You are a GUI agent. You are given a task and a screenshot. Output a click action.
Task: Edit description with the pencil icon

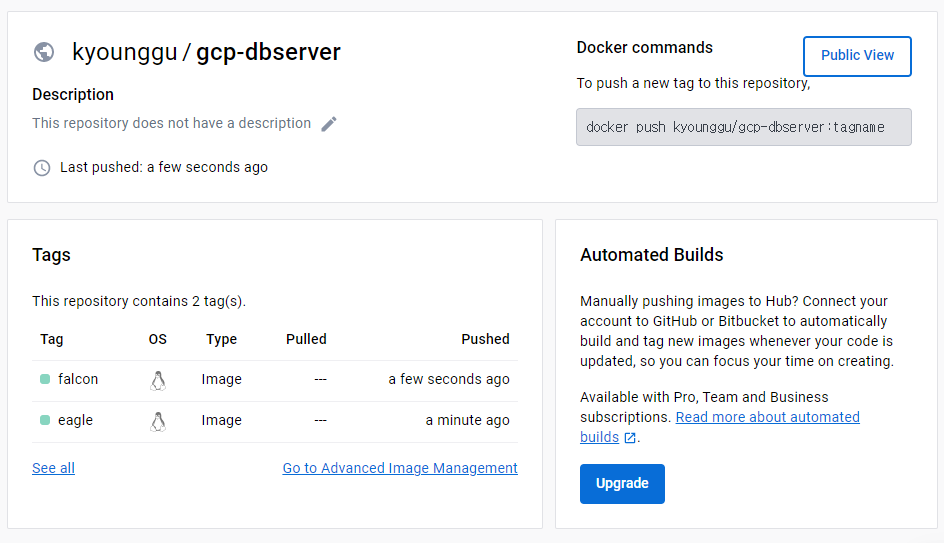click(329, 124)
